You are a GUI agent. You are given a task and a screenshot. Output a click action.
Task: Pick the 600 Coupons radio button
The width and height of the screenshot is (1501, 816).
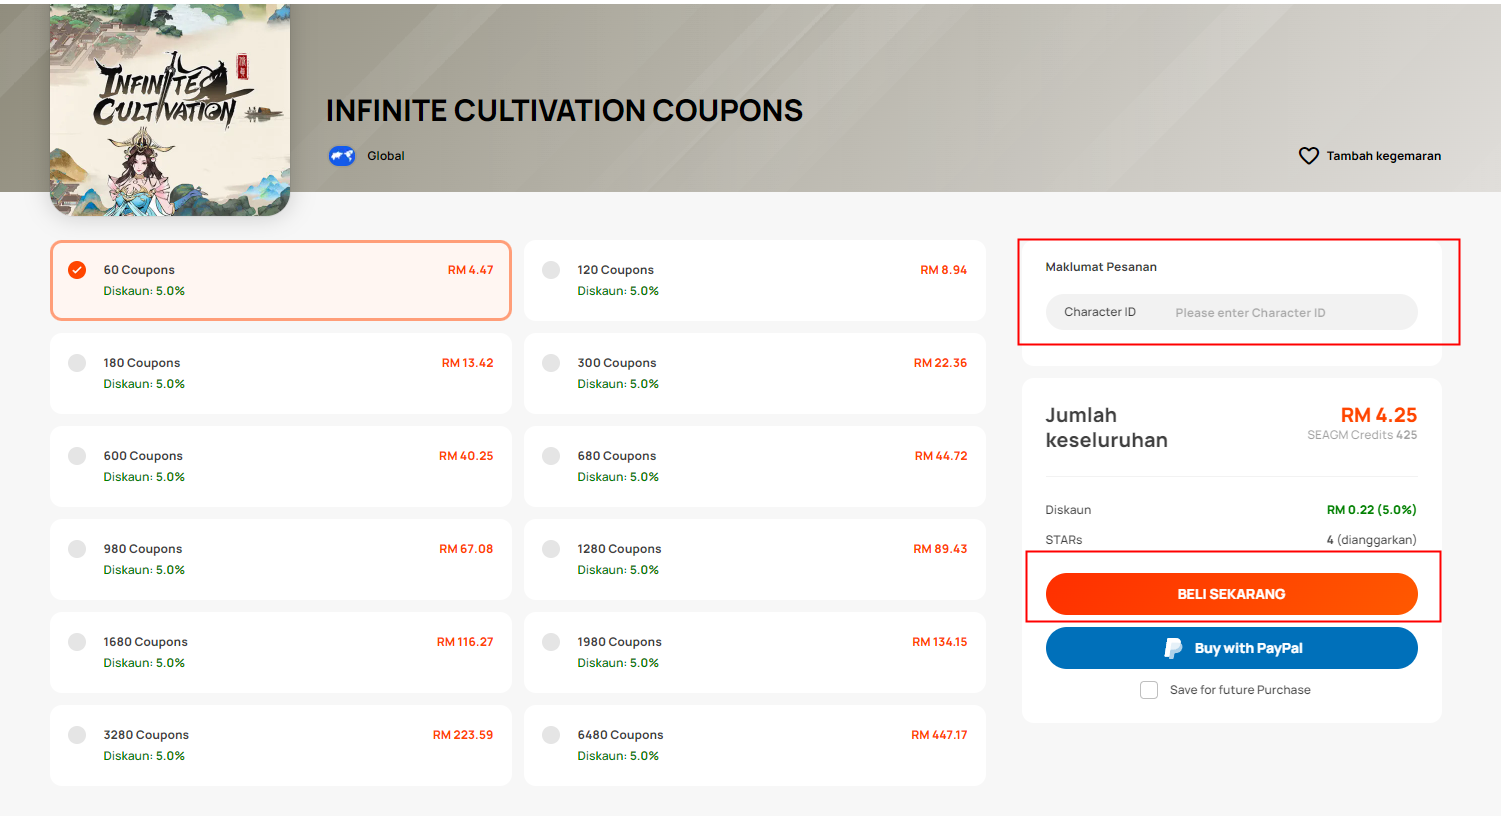point(77,456)
